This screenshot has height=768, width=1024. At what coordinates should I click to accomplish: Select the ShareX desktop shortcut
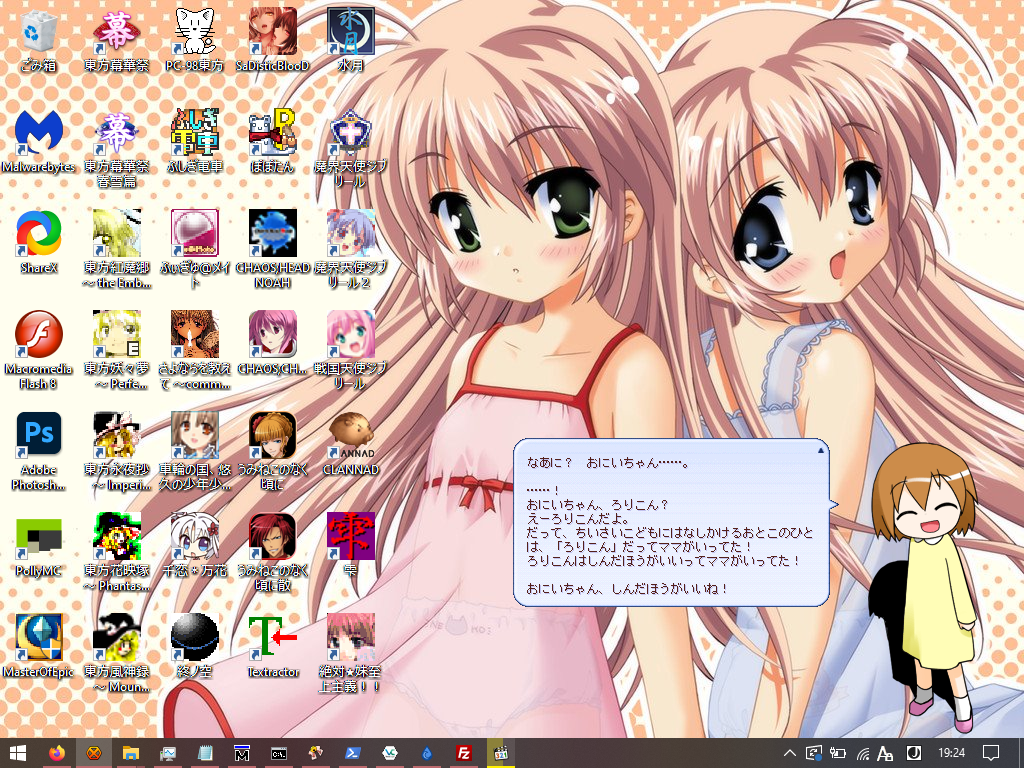pyautogui.click(x=39, y=242)
